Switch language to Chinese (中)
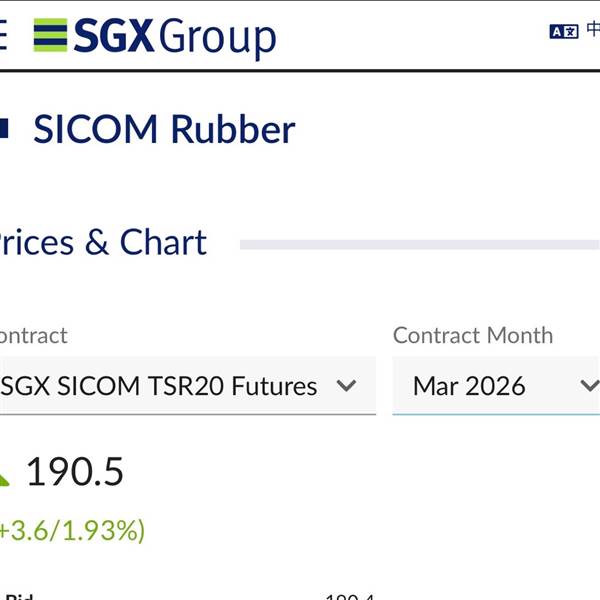This screenshot has width=600, height=600. tap(593, 30)
